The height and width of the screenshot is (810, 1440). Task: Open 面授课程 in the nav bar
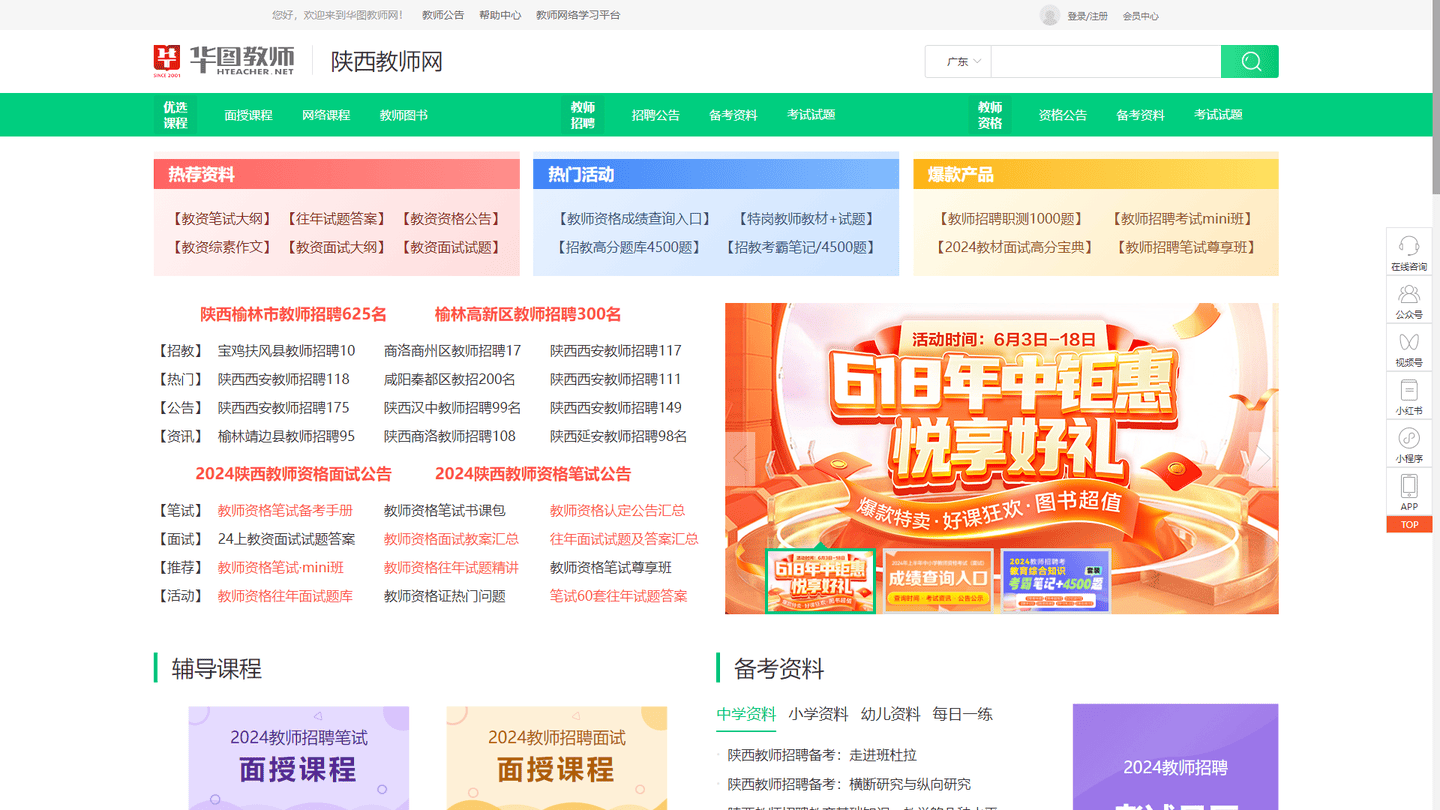(x=248, y=115)
